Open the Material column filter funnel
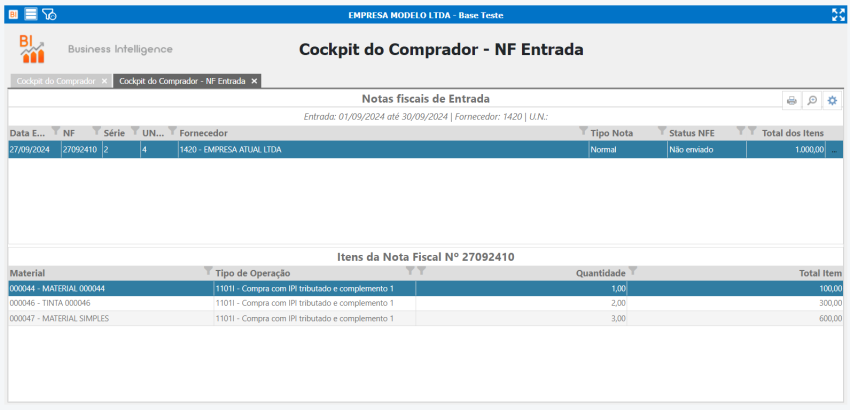This screenshot has height=410, width=850. click(x=208, y=271)
